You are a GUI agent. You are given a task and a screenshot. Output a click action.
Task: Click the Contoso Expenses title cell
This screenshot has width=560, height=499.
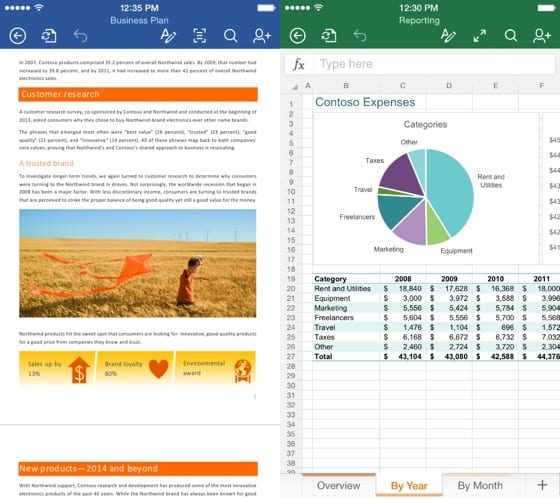pos(365,102)
